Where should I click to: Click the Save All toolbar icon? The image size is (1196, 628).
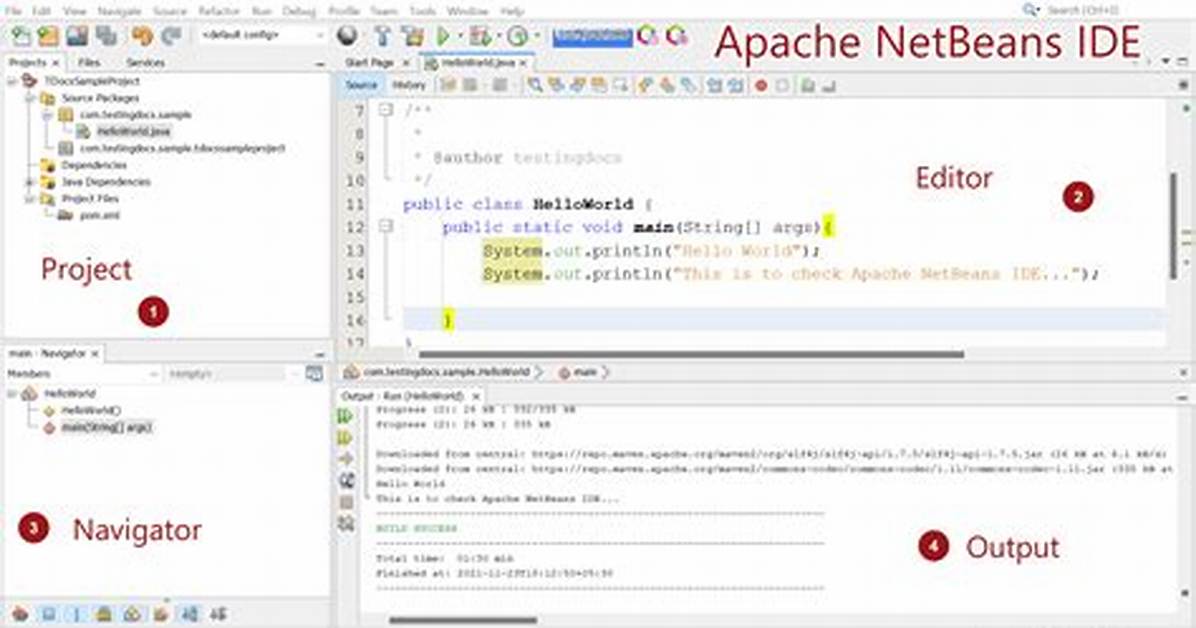[x=106, y=35]
